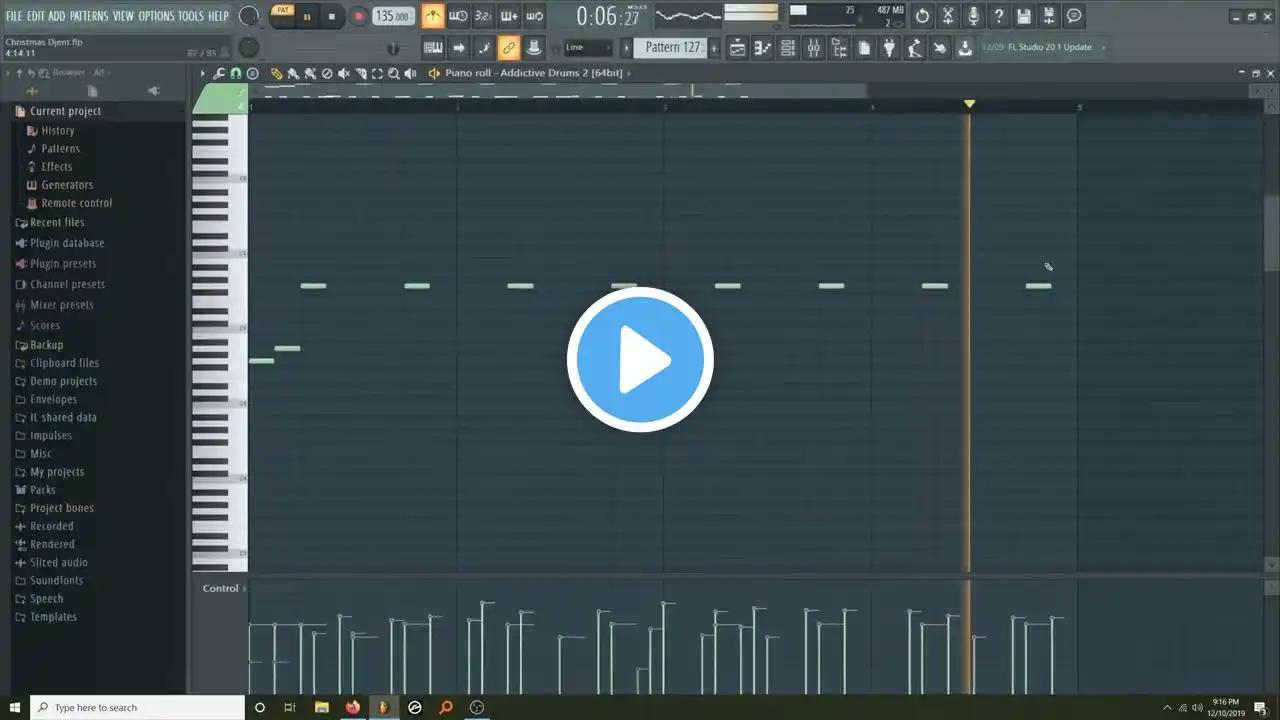Save the project with floppy icon

pos(1024,16)
